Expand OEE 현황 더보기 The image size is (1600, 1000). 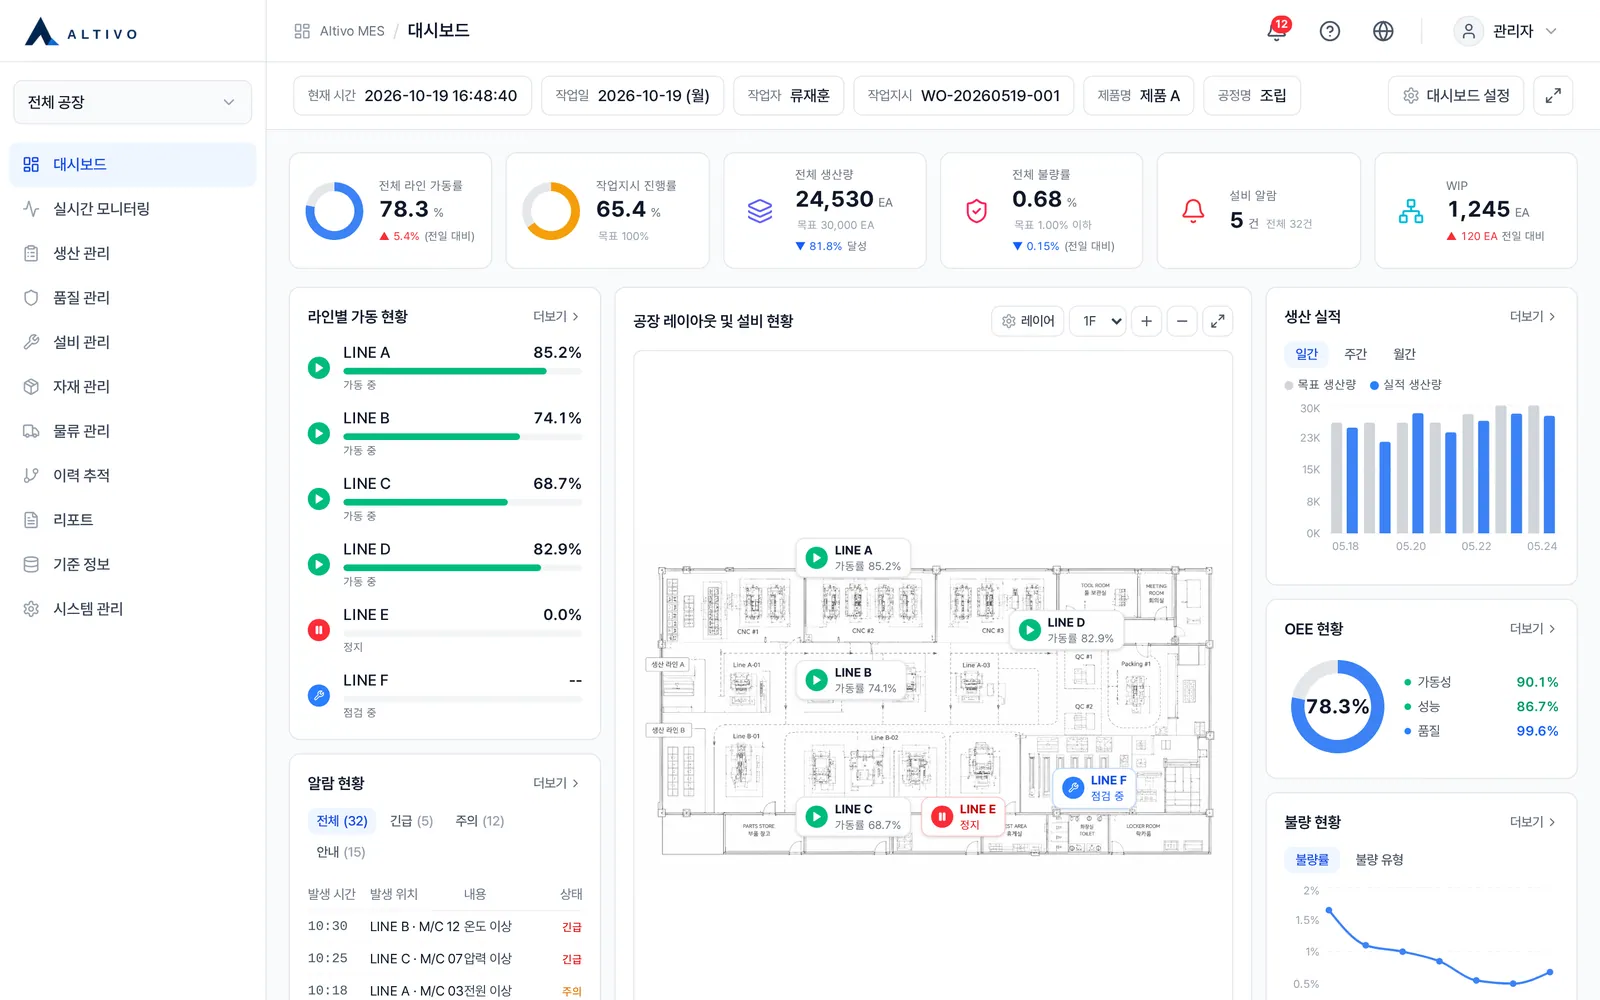1532,628
